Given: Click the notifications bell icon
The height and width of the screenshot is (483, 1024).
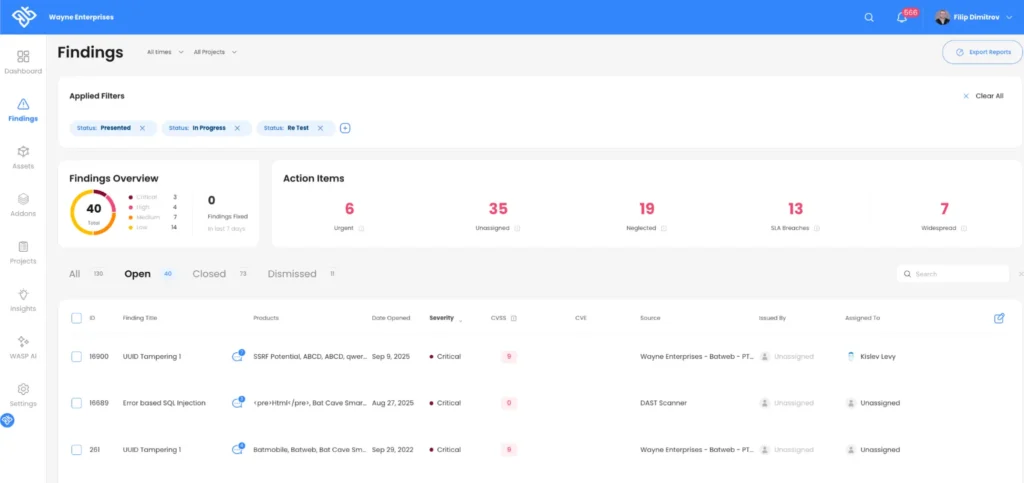Looking at the screenshot, I should tap(902, 17).
